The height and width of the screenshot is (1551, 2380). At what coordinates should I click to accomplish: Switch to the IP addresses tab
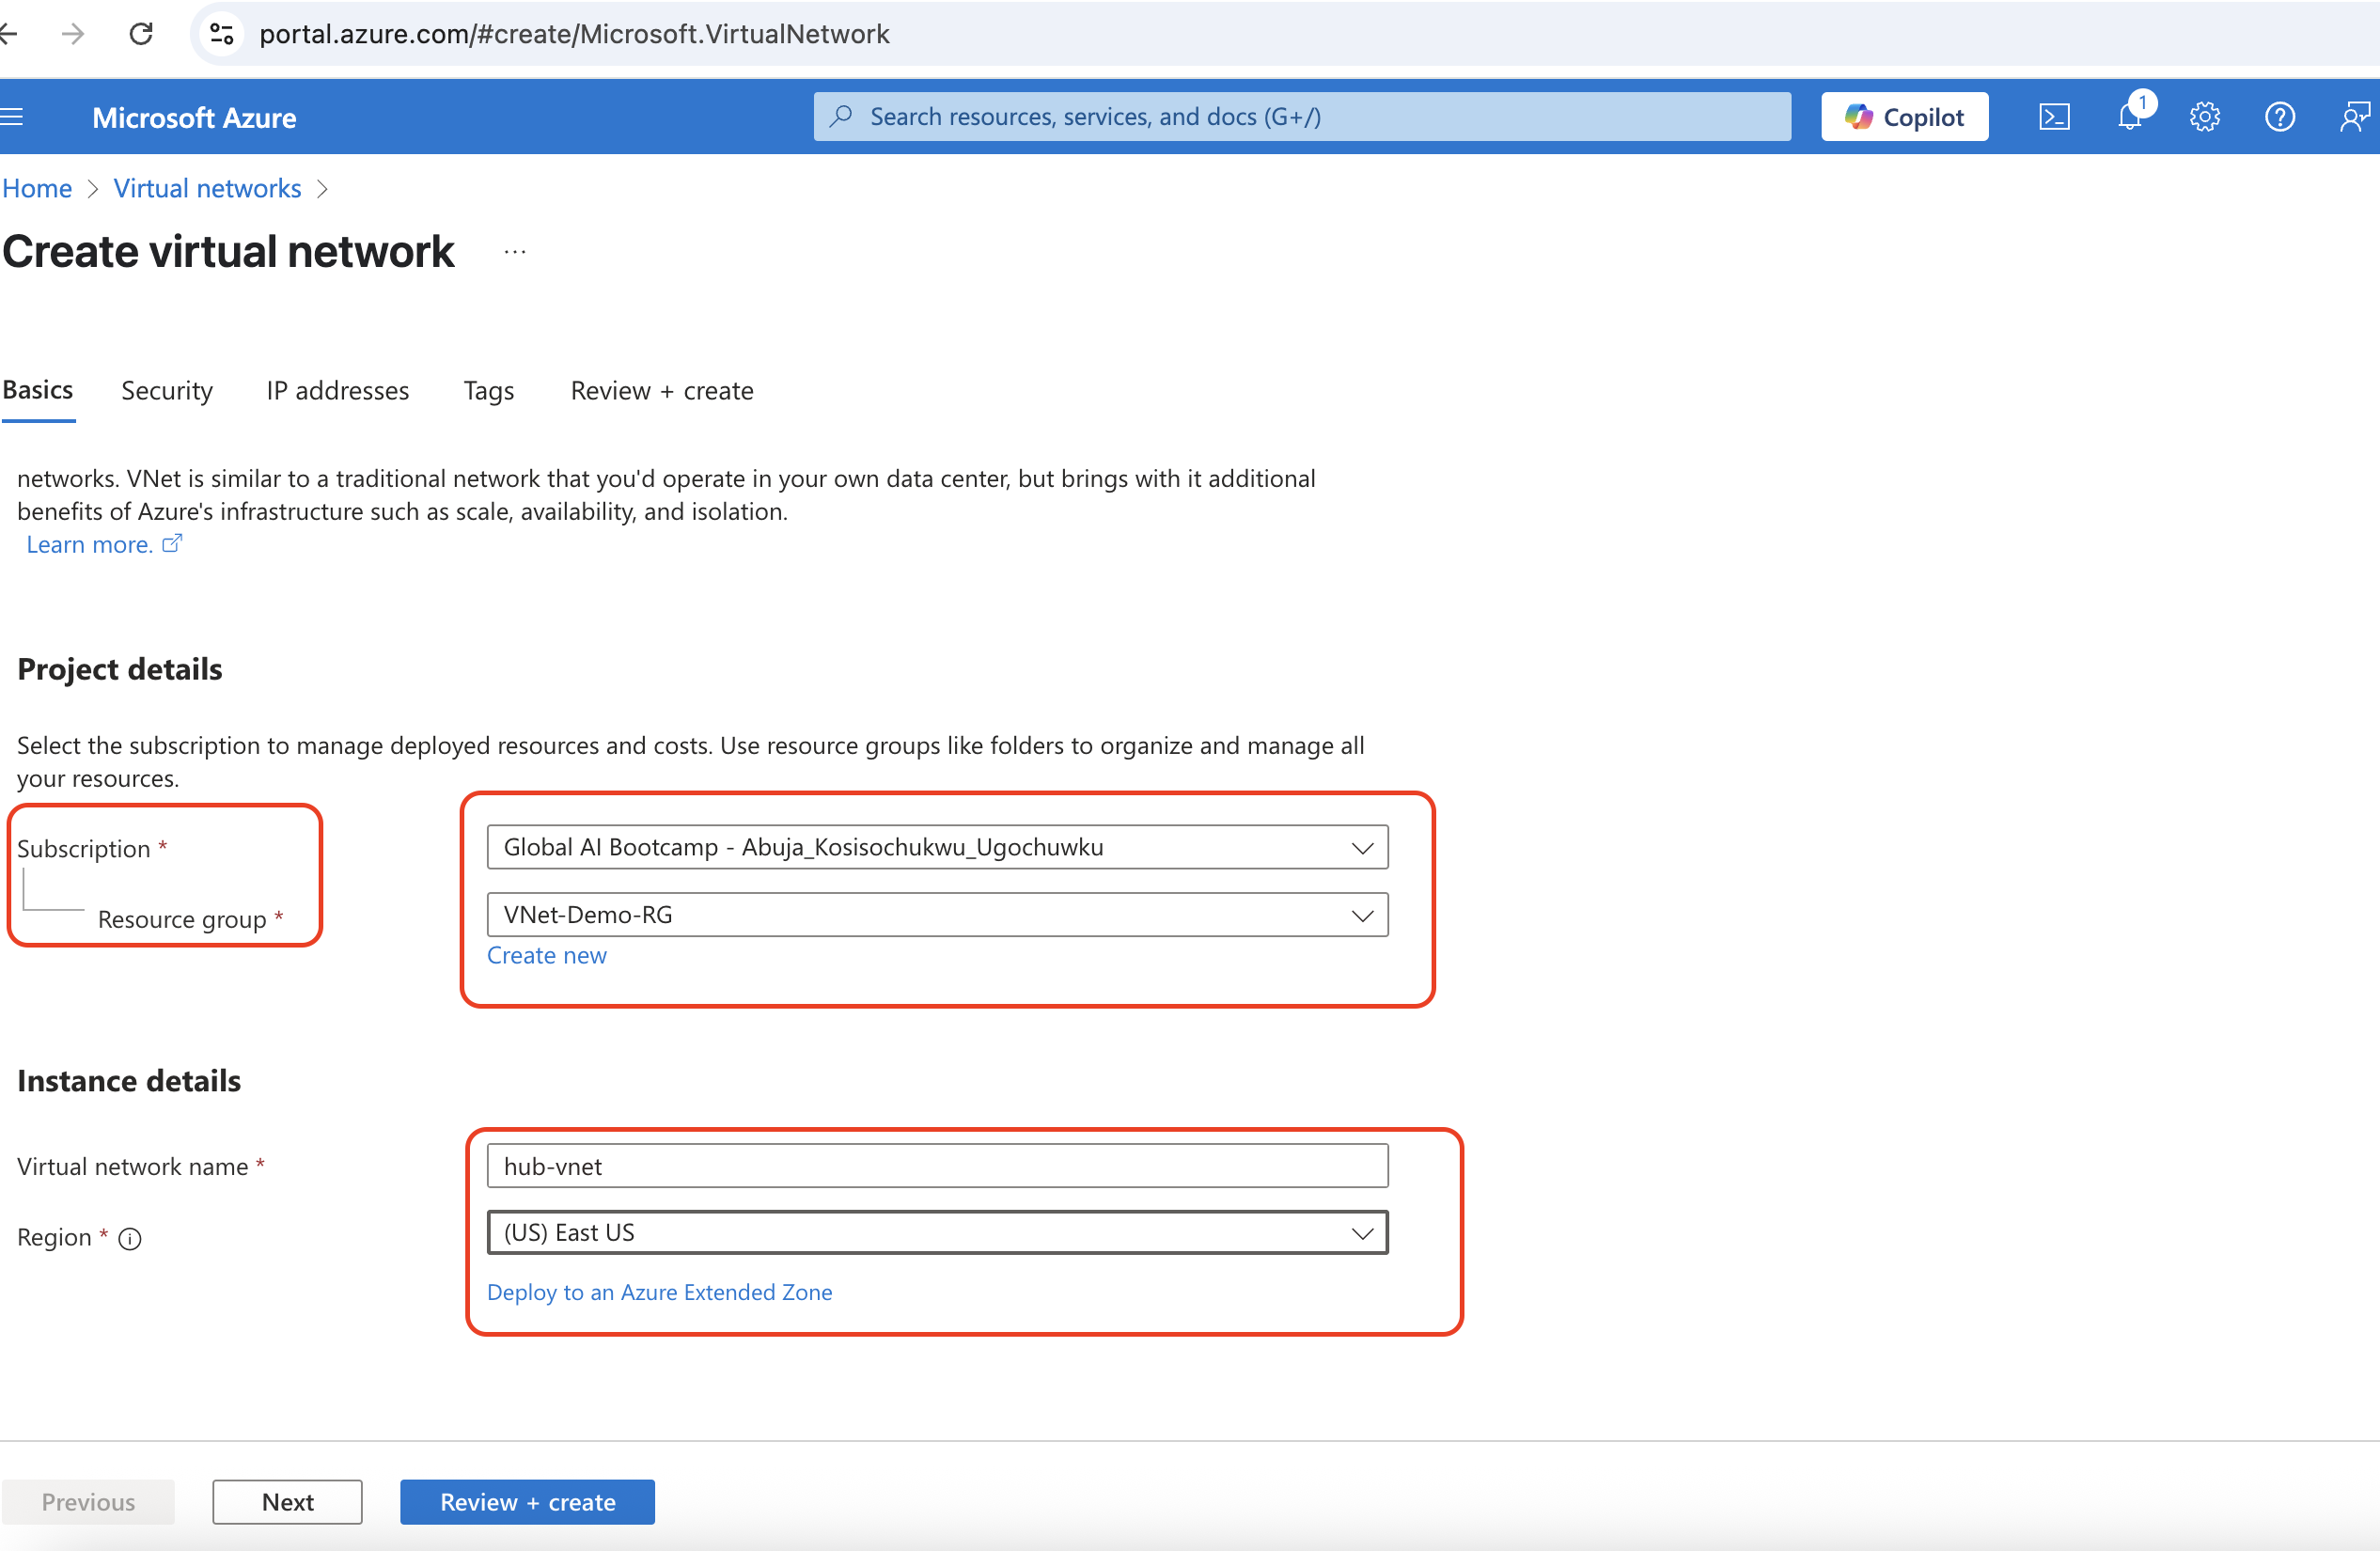pyautogui.click(x=338, y=391)
